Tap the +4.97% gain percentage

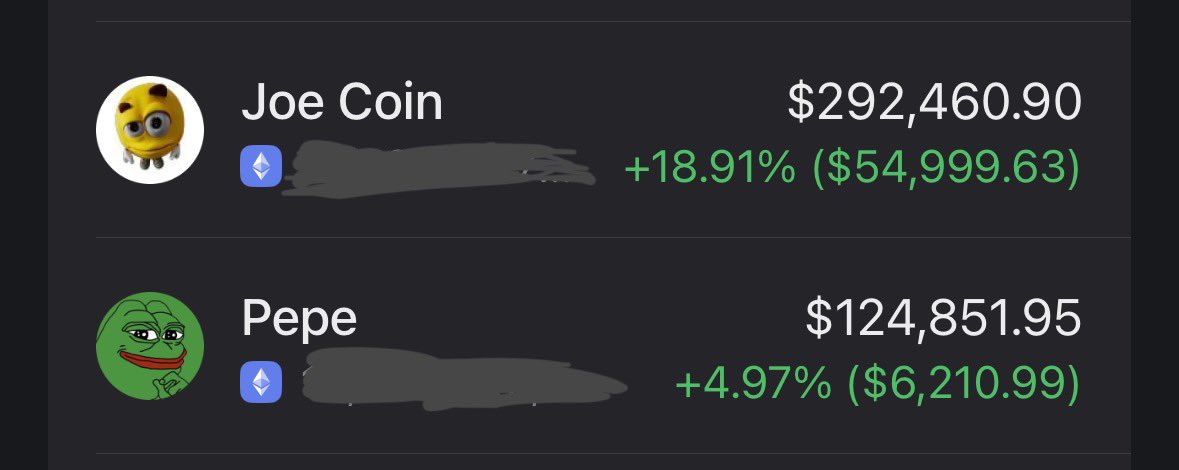pos(753,383)
